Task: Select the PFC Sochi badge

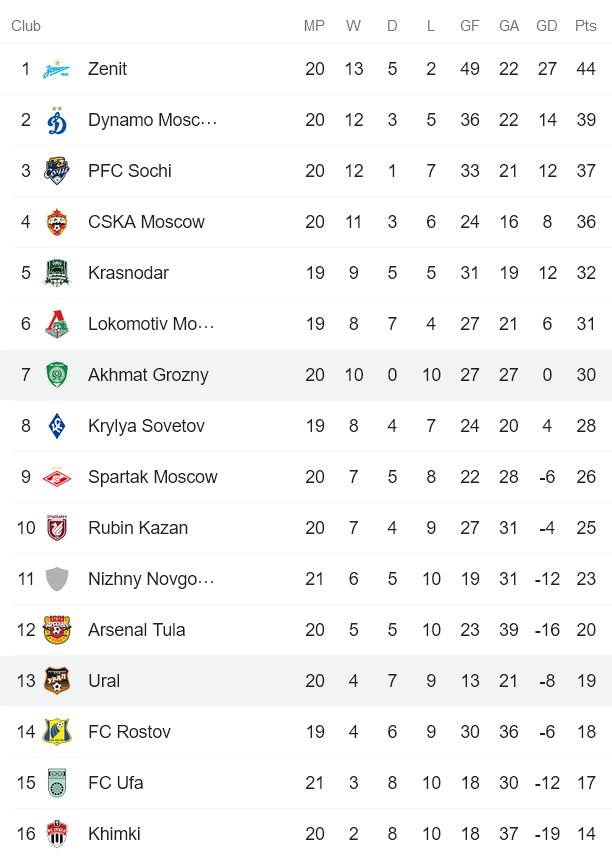Action: coord(59,171)
